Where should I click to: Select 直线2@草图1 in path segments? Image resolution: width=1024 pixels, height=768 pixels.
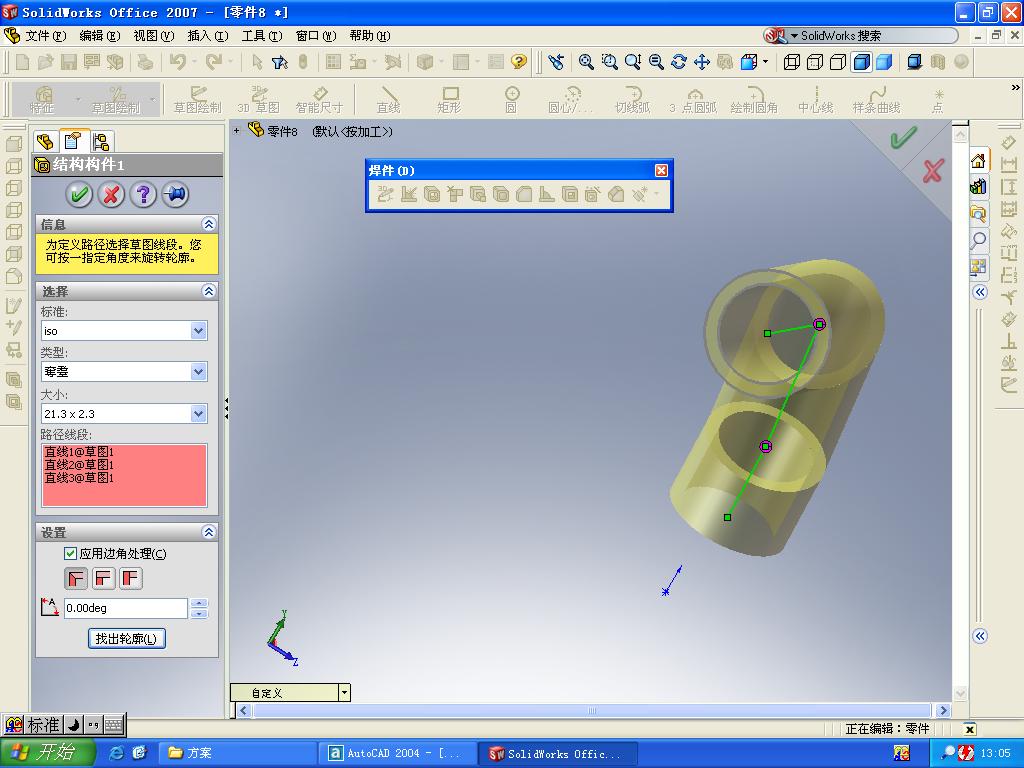click(x=79, y=465)
